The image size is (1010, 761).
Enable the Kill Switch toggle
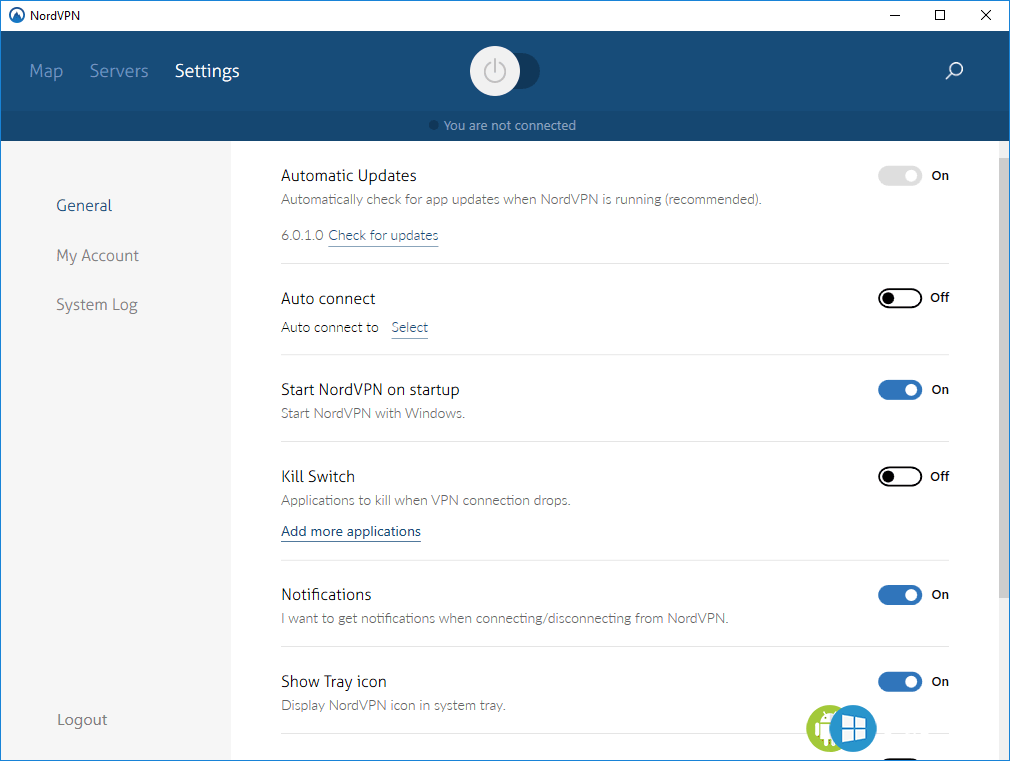pos(900,477)
